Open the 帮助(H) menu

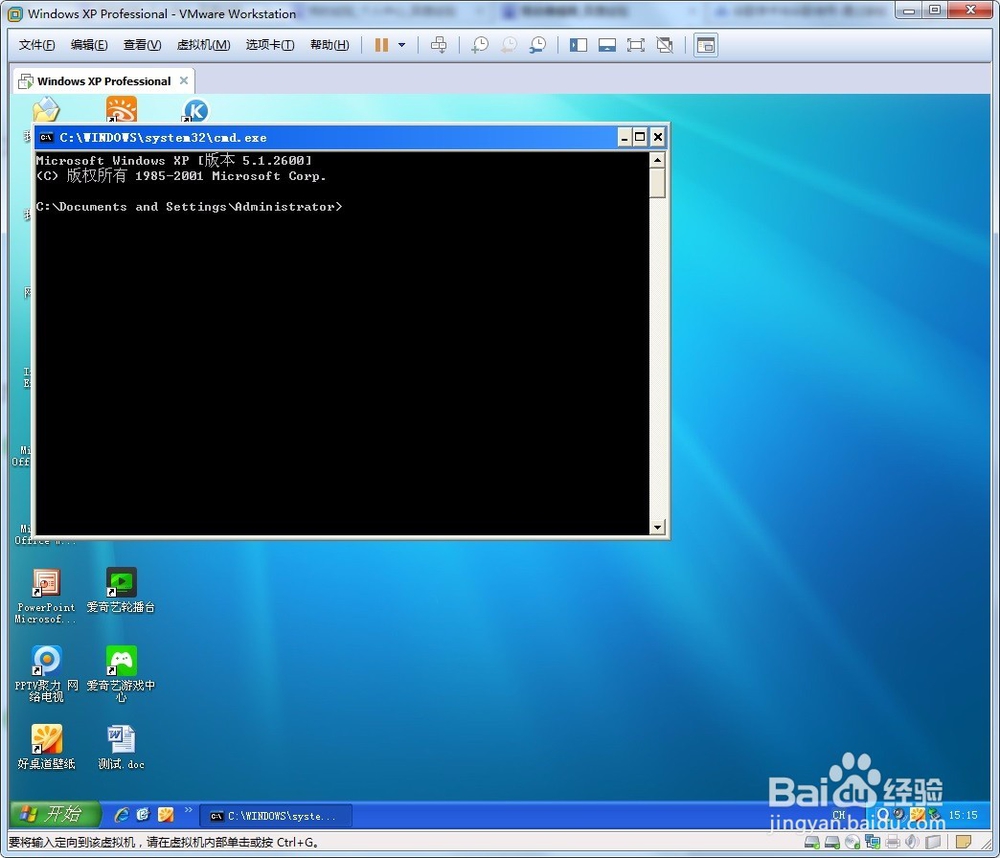(x=330, y=45)
